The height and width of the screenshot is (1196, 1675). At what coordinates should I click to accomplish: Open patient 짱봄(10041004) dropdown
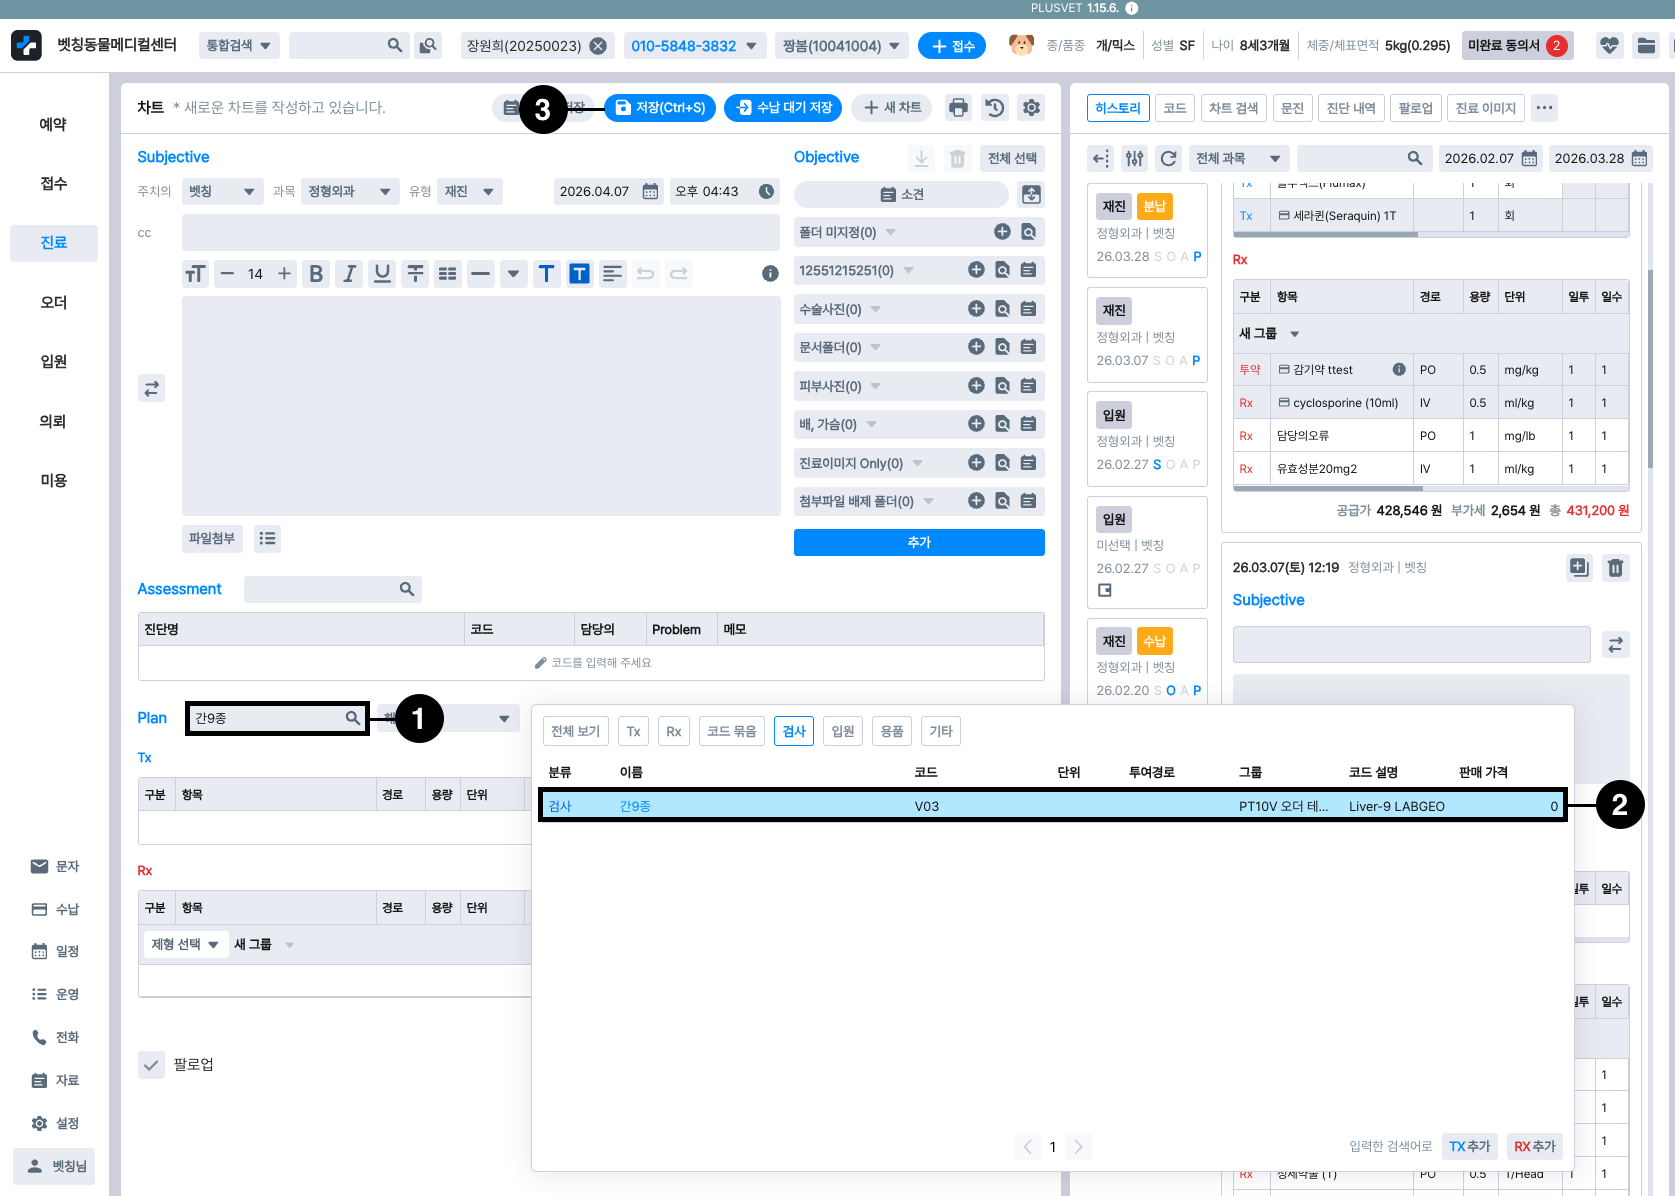click(x=841, y=46)
